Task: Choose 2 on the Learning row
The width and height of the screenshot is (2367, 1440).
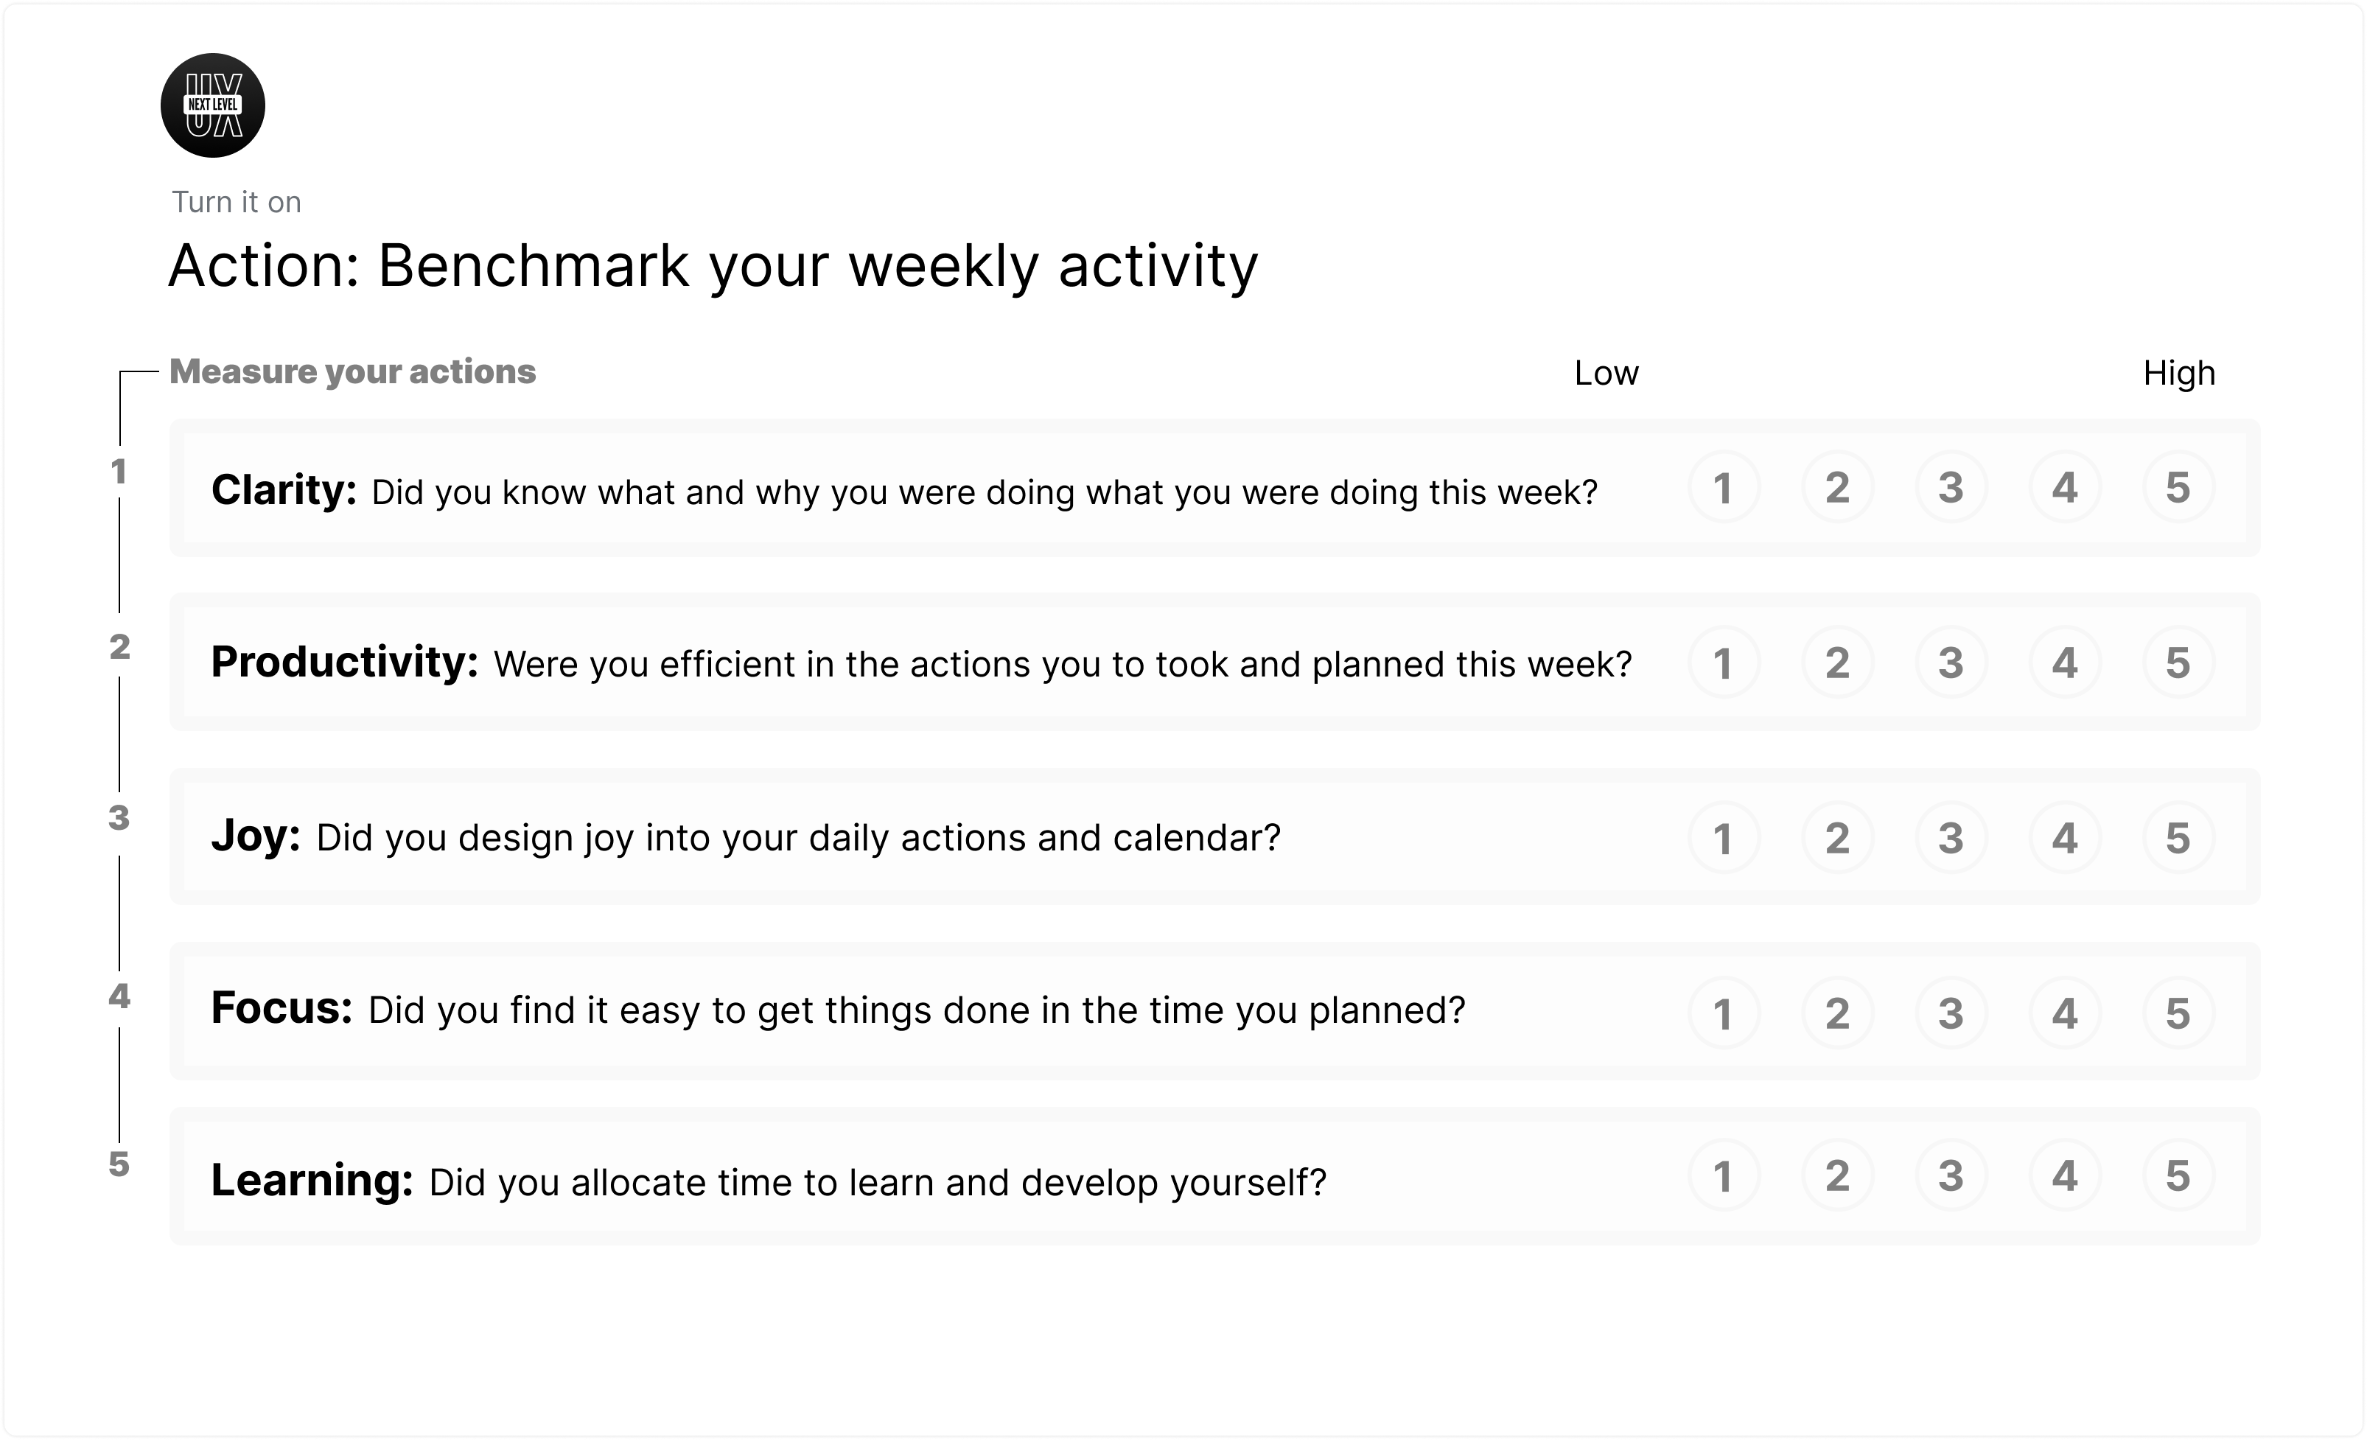Action: coord(1837,1175)
